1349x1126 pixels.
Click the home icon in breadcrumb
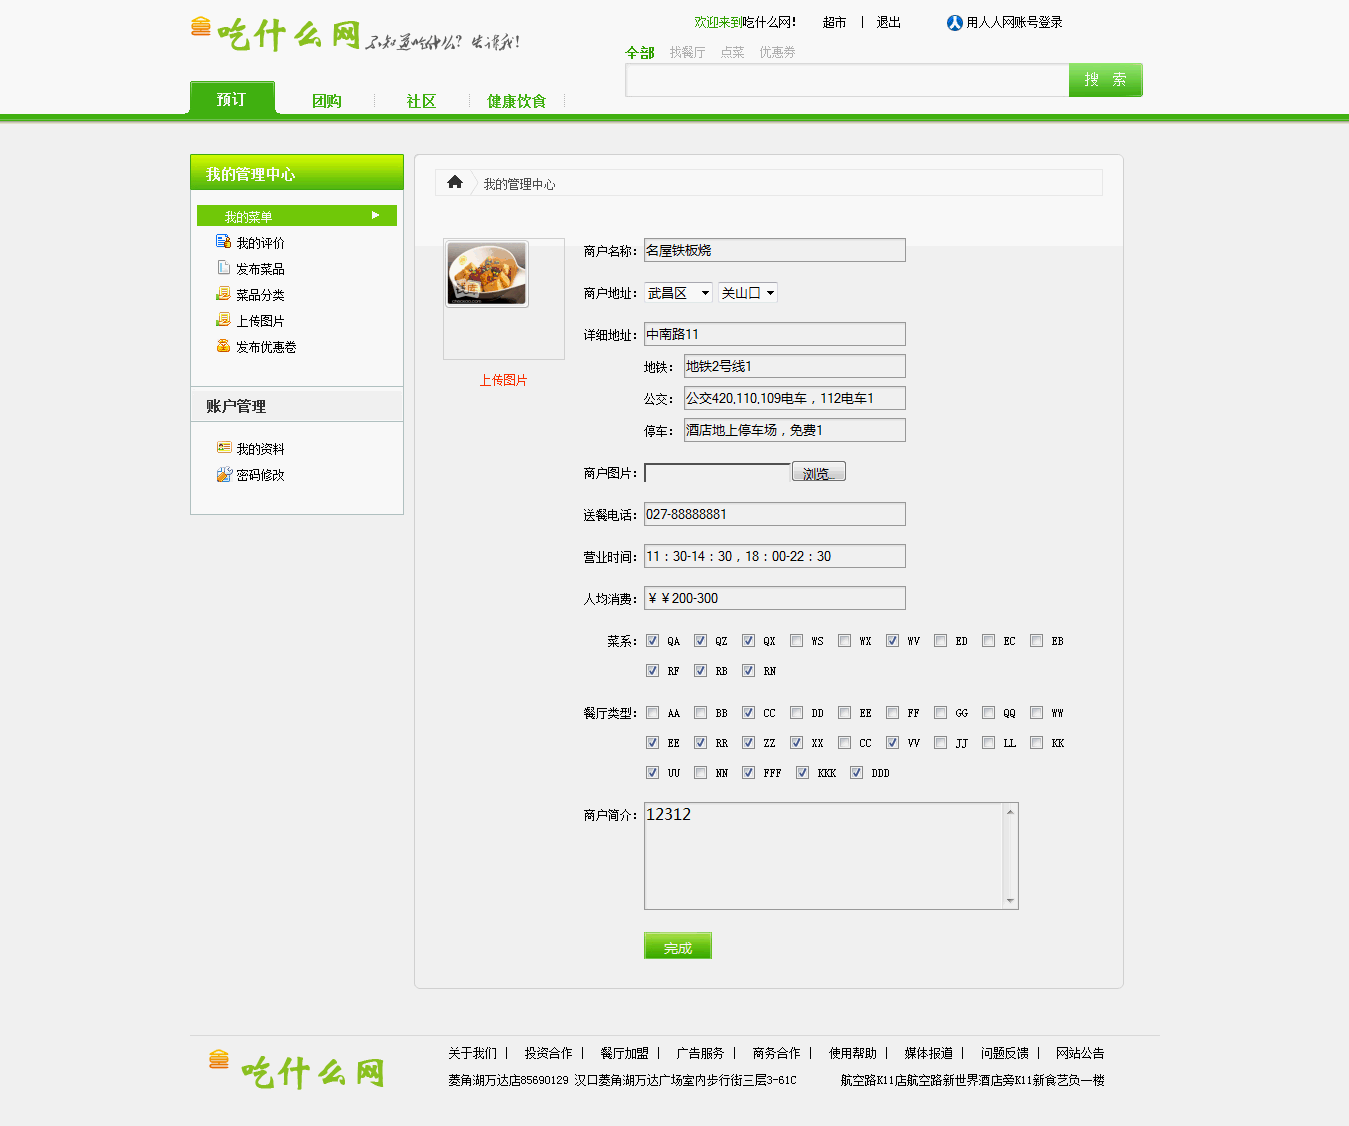[x=455, y=182]
